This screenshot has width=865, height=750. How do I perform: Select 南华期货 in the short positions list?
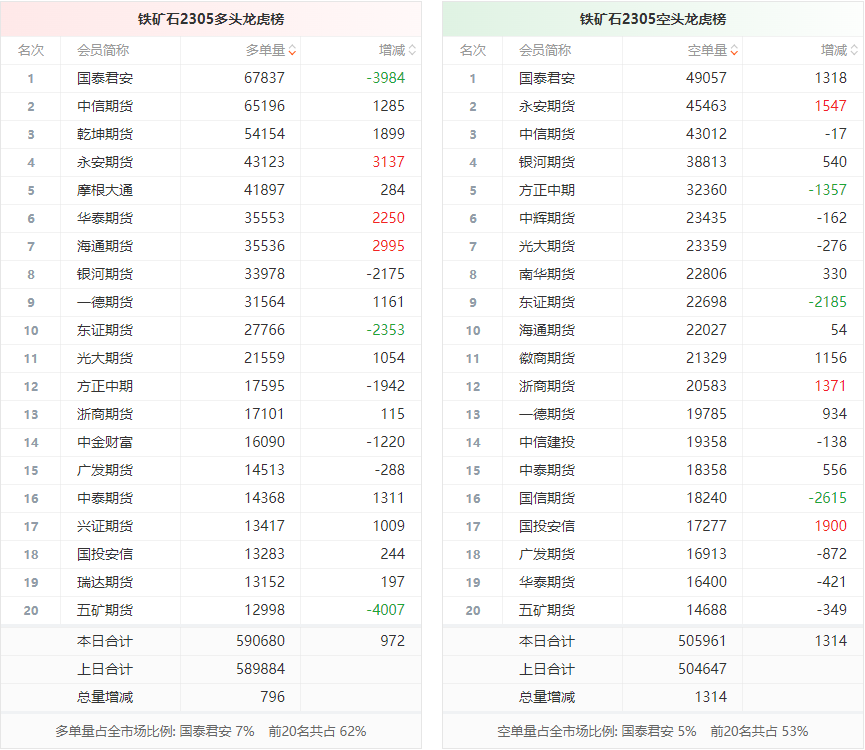coord(547,274)
